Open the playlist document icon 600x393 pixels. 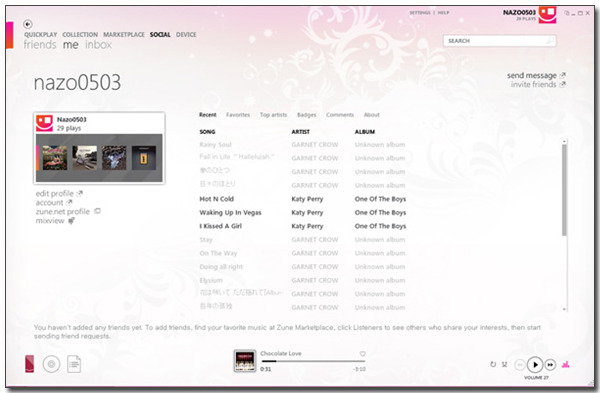(74, 364)
